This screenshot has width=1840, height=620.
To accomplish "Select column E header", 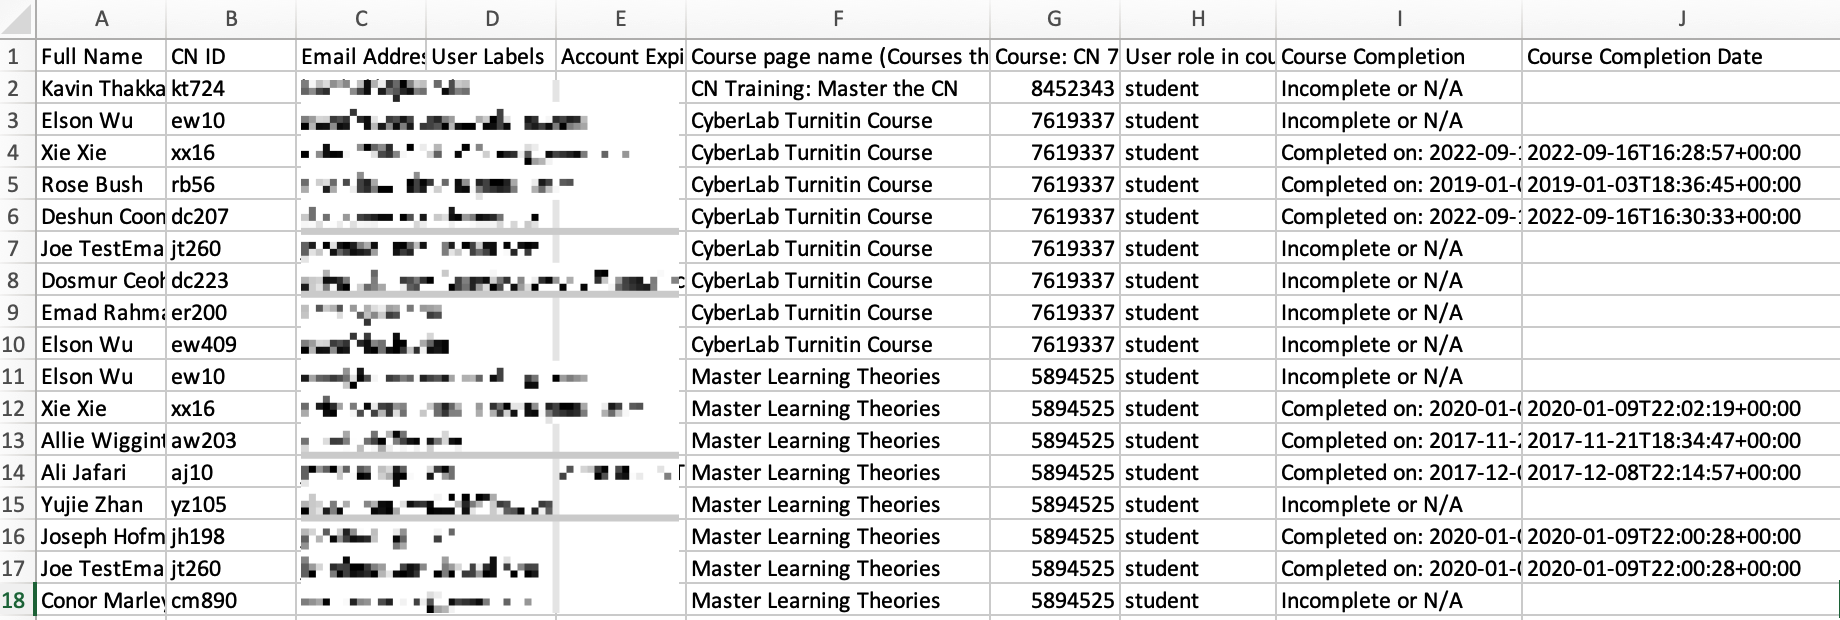I will tap(621, 19).
